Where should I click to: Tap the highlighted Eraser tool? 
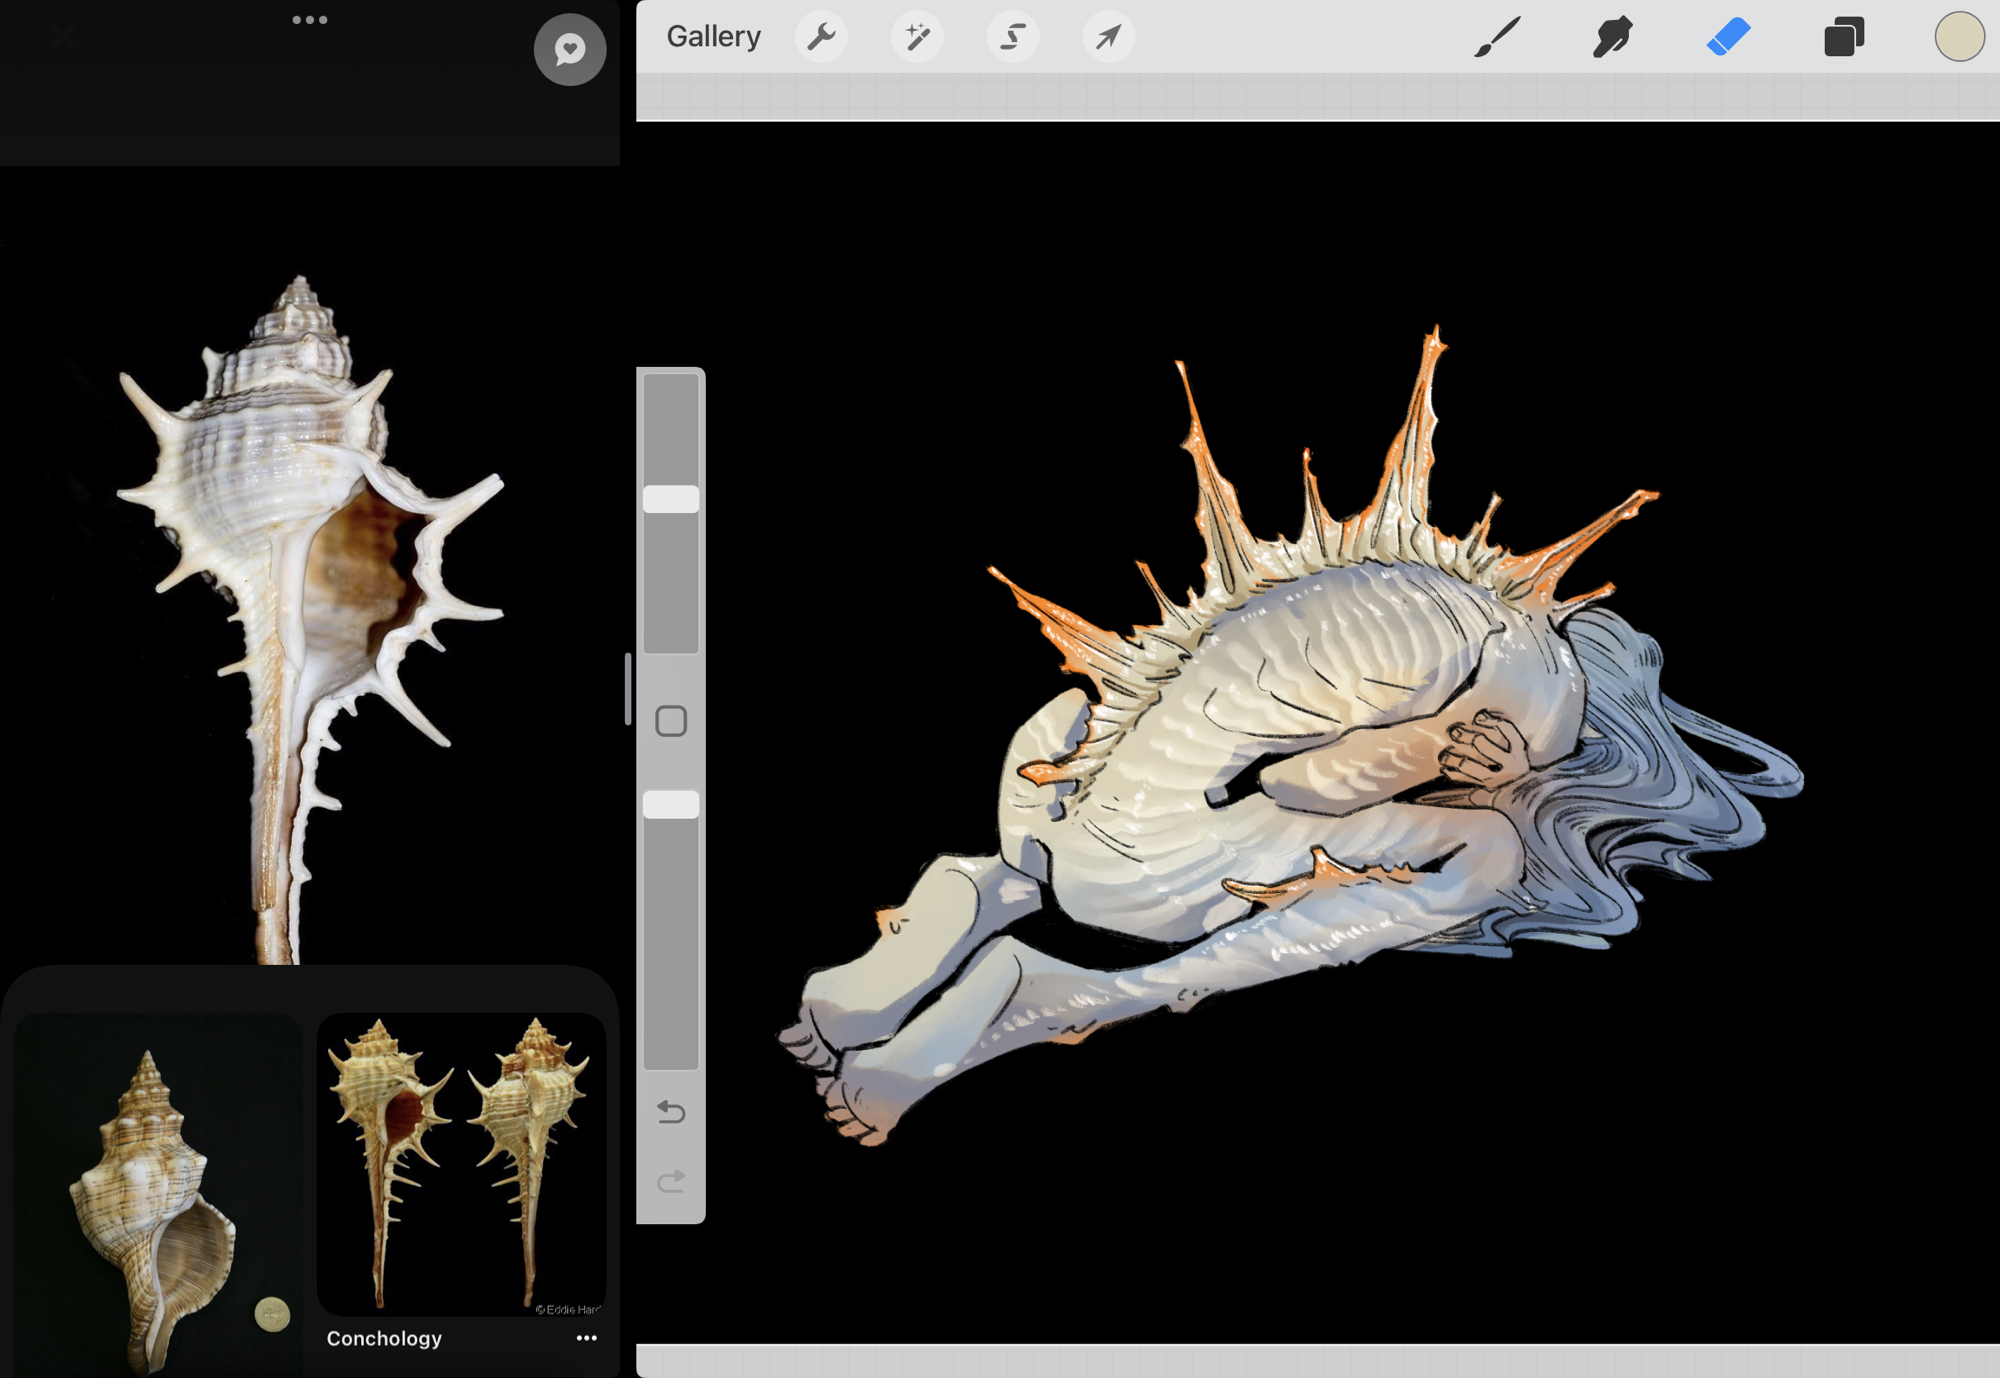tap(1728, 37)
